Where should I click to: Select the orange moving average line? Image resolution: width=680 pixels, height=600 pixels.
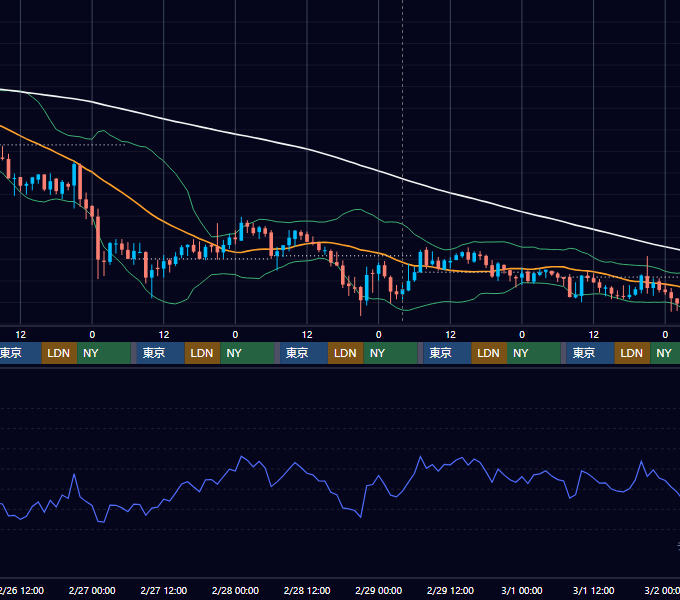coord(164,222)
